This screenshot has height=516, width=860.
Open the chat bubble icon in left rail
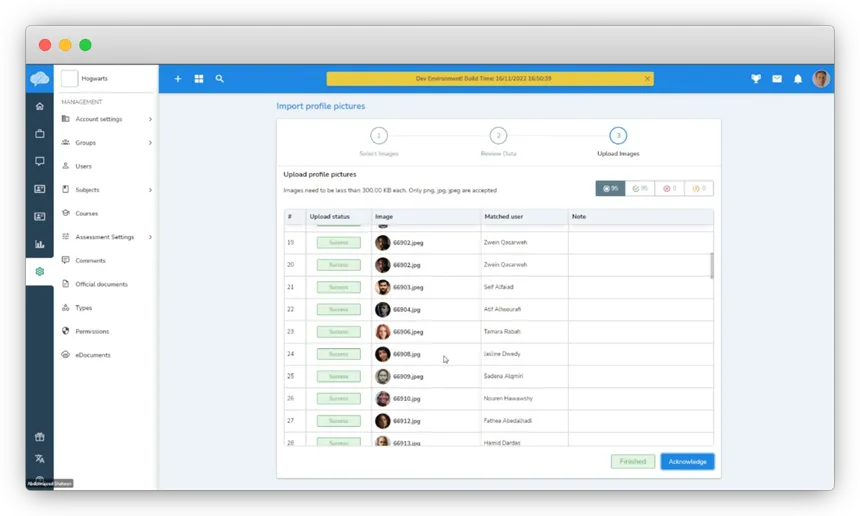(39, 161)
